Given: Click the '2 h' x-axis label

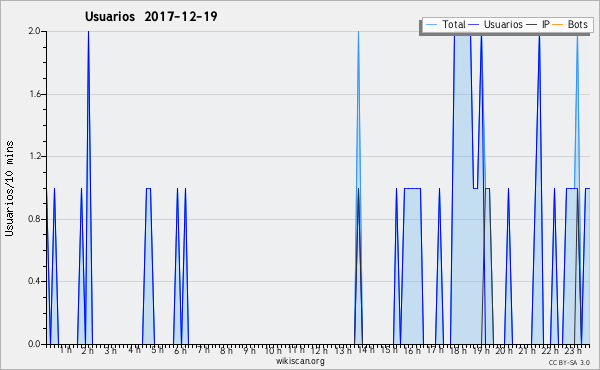Looking at the screenshot, I should click(x=88, y=351).
